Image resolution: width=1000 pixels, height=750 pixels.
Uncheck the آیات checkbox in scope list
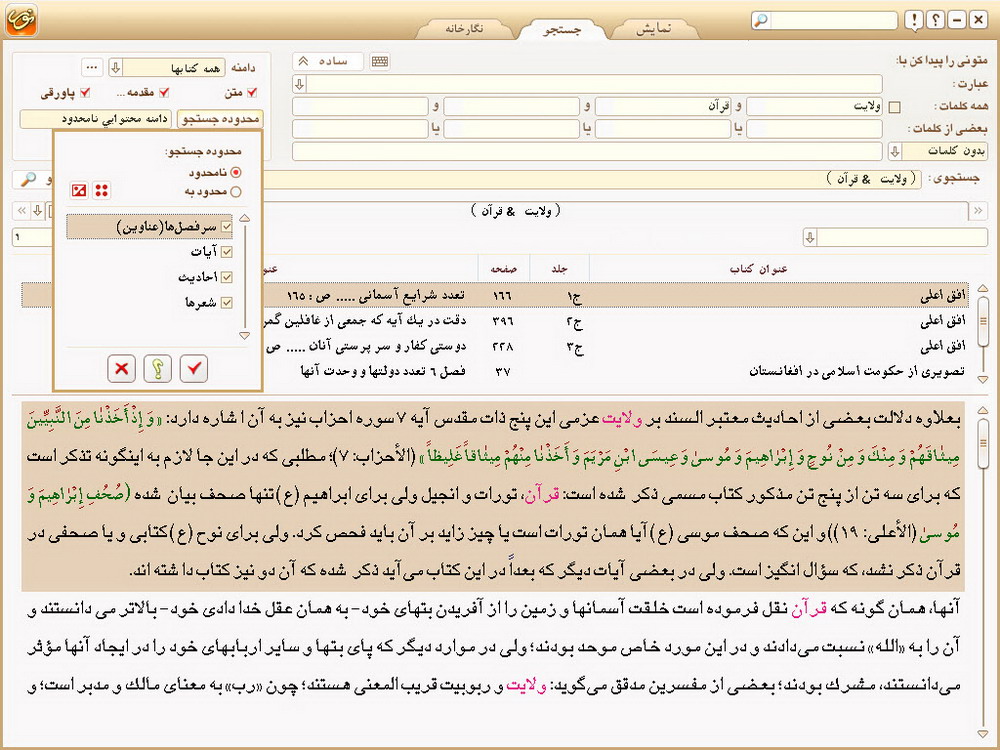[226, 252]
